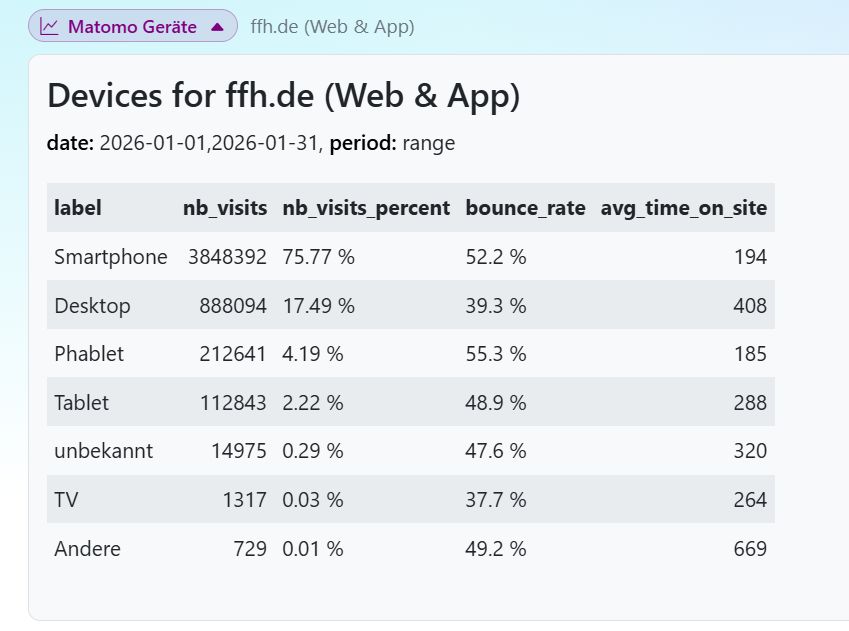Screen dimensions: 849x631
Task: Click the Devices for ffh.de heading
Action: [x=283, y=96]
